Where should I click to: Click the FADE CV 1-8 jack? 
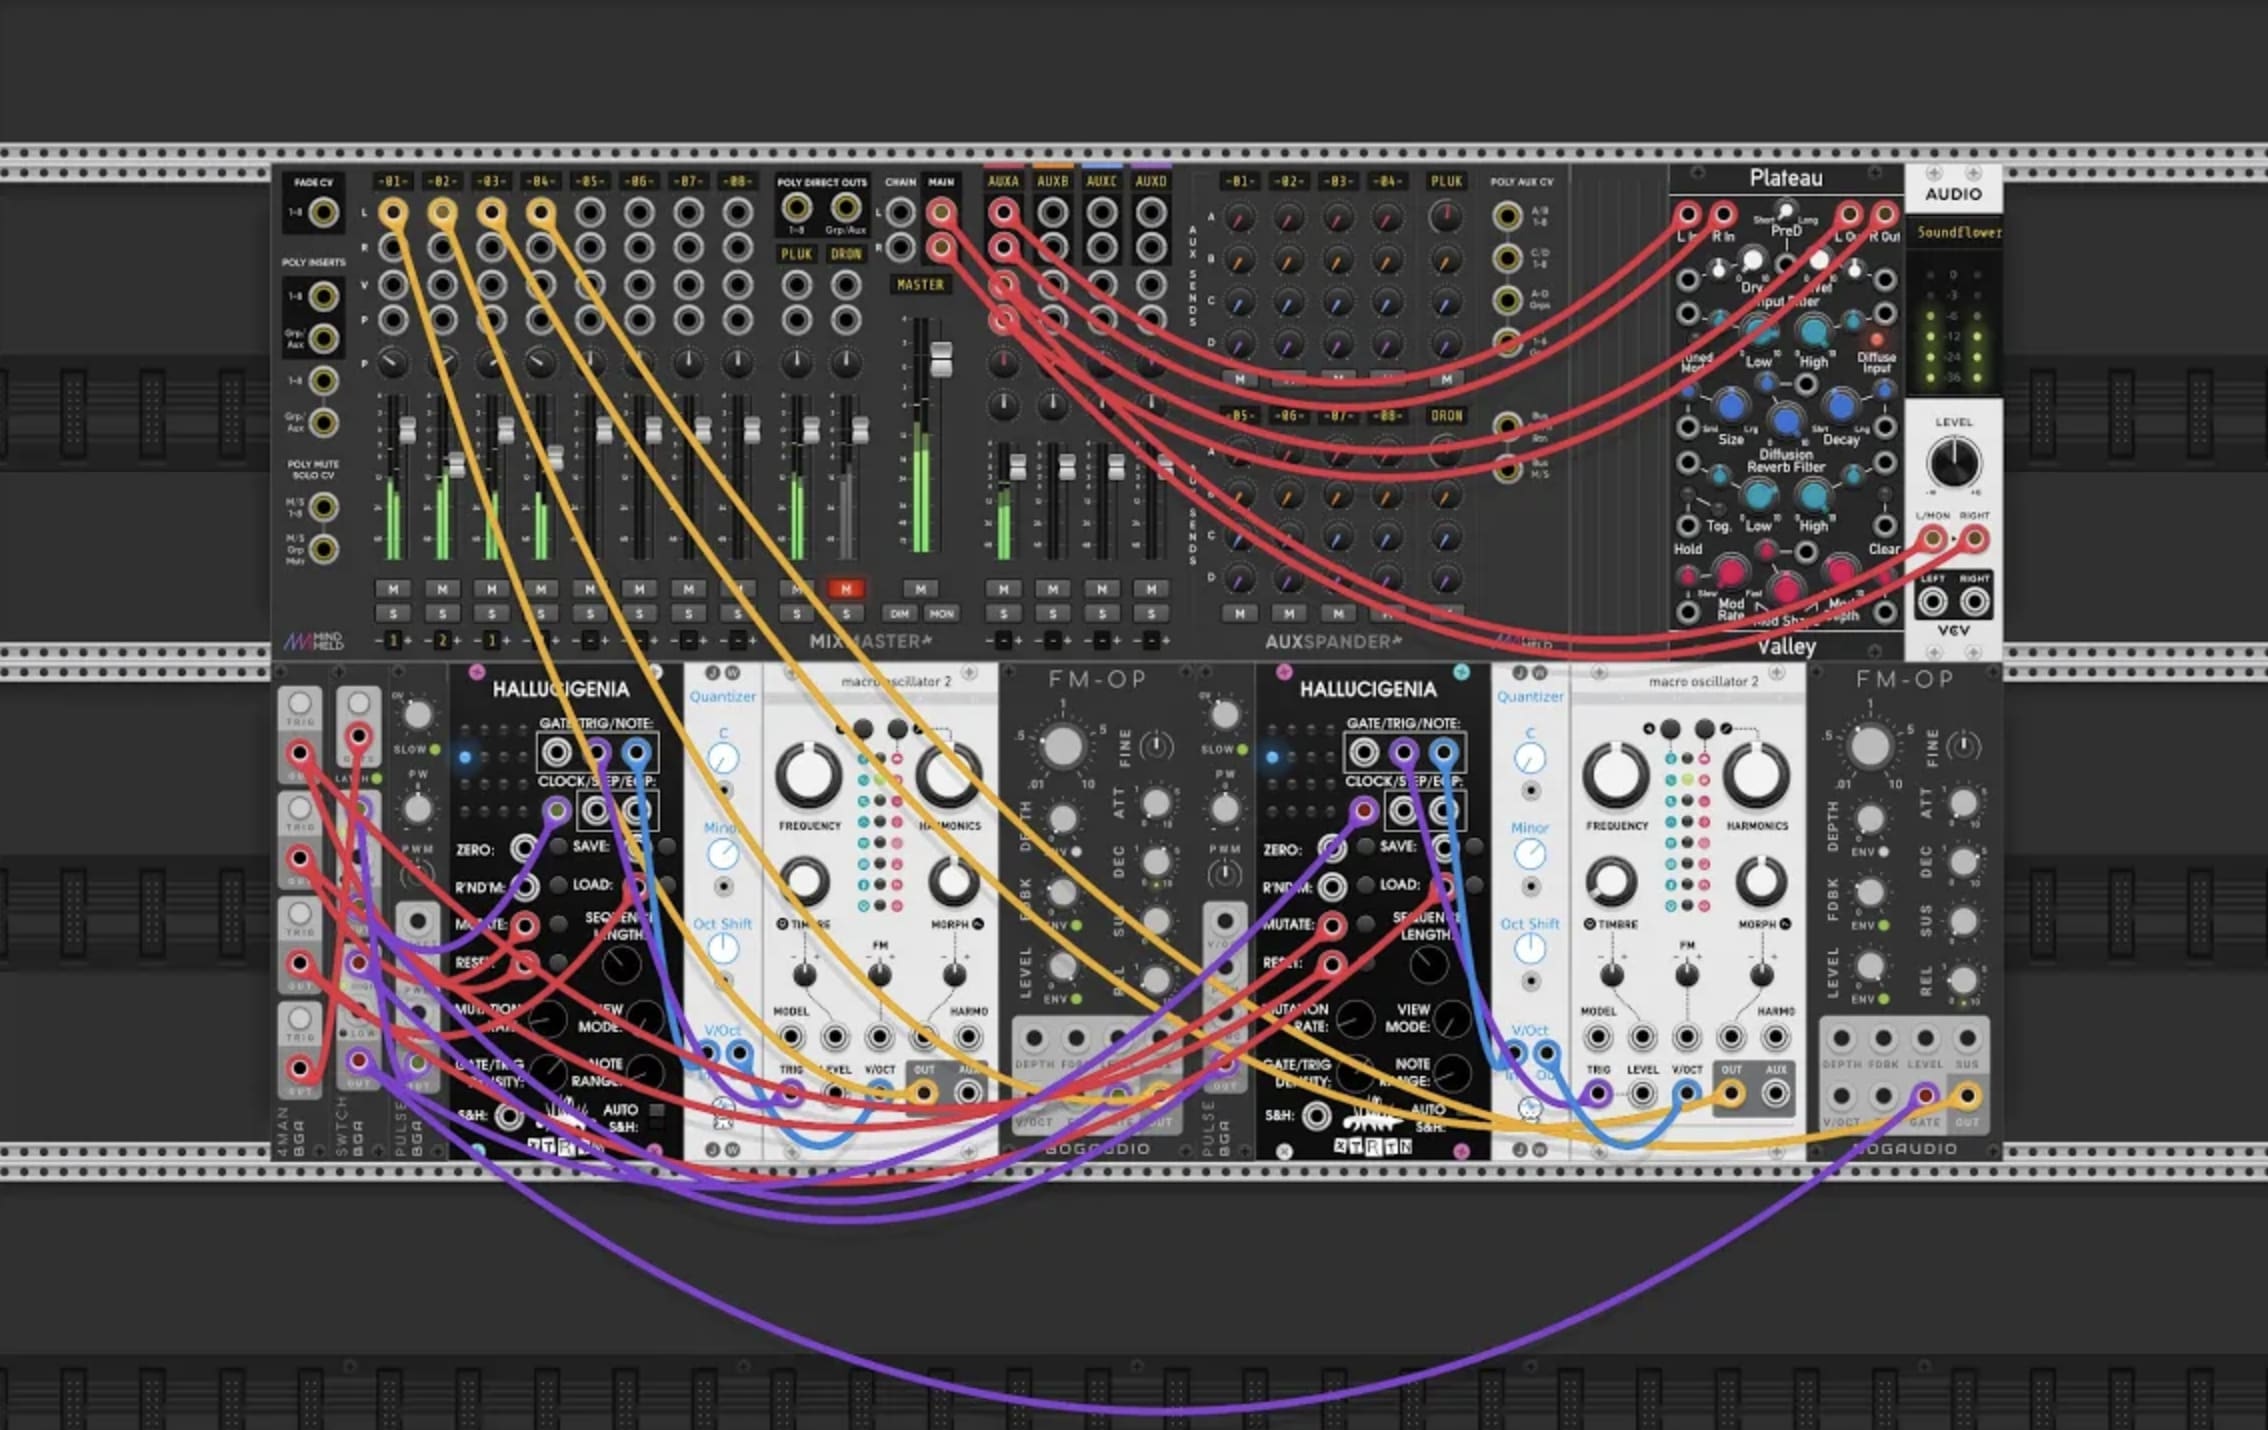tap(323, 213)
